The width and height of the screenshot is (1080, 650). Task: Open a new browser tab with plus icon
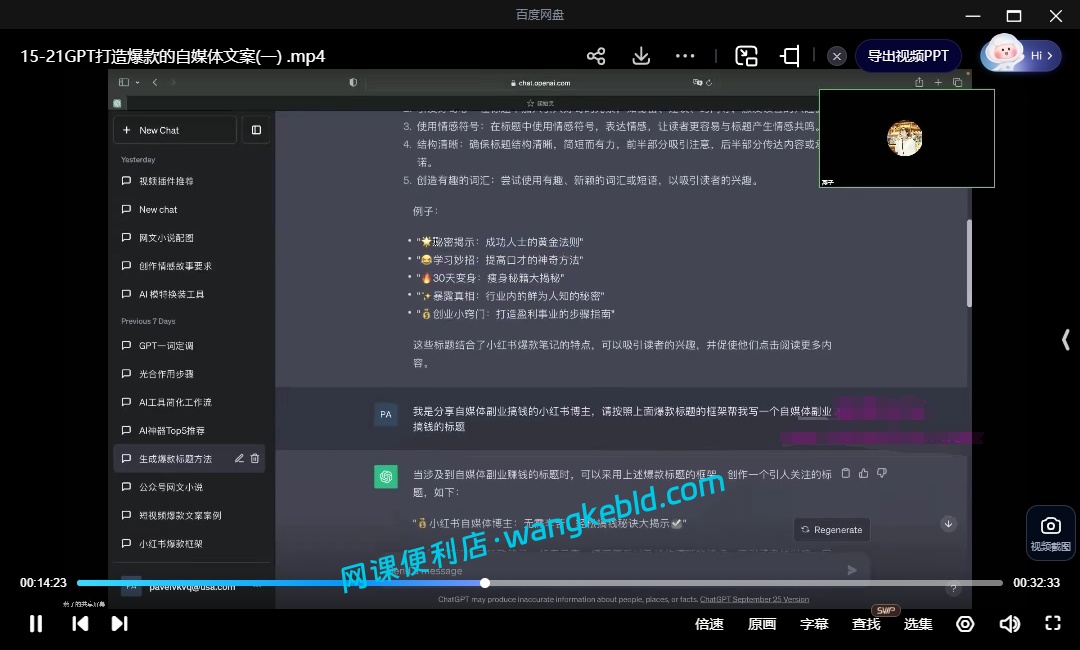pos(938,82)
